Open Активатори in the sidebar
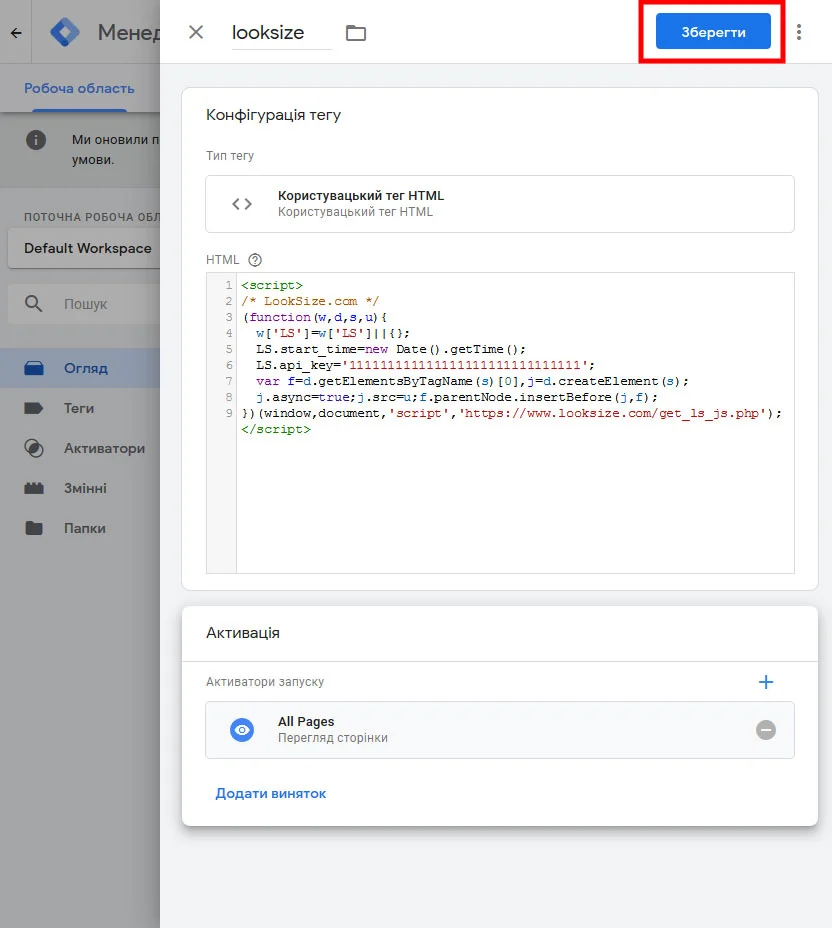This screenshot has height=928, width=832. coord(80,448)
